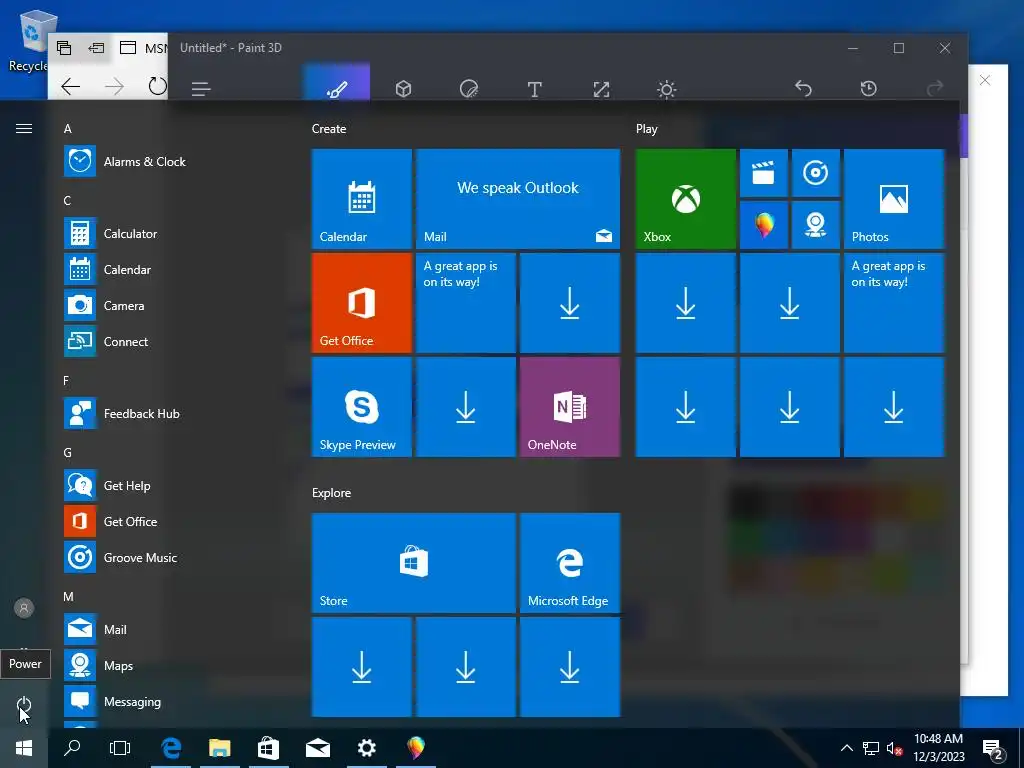This screenshot has width=1024, height=768.
Task: Open the Groove Music small tile
Action: click(816, 173)
